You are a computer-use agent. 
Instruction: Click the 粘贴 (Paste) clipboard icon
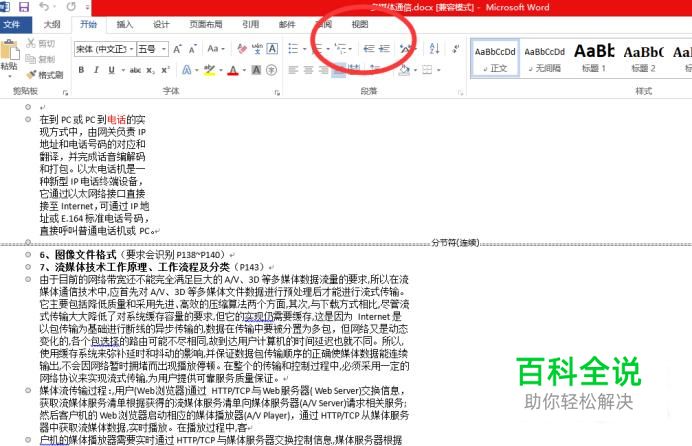click(9, 50)
